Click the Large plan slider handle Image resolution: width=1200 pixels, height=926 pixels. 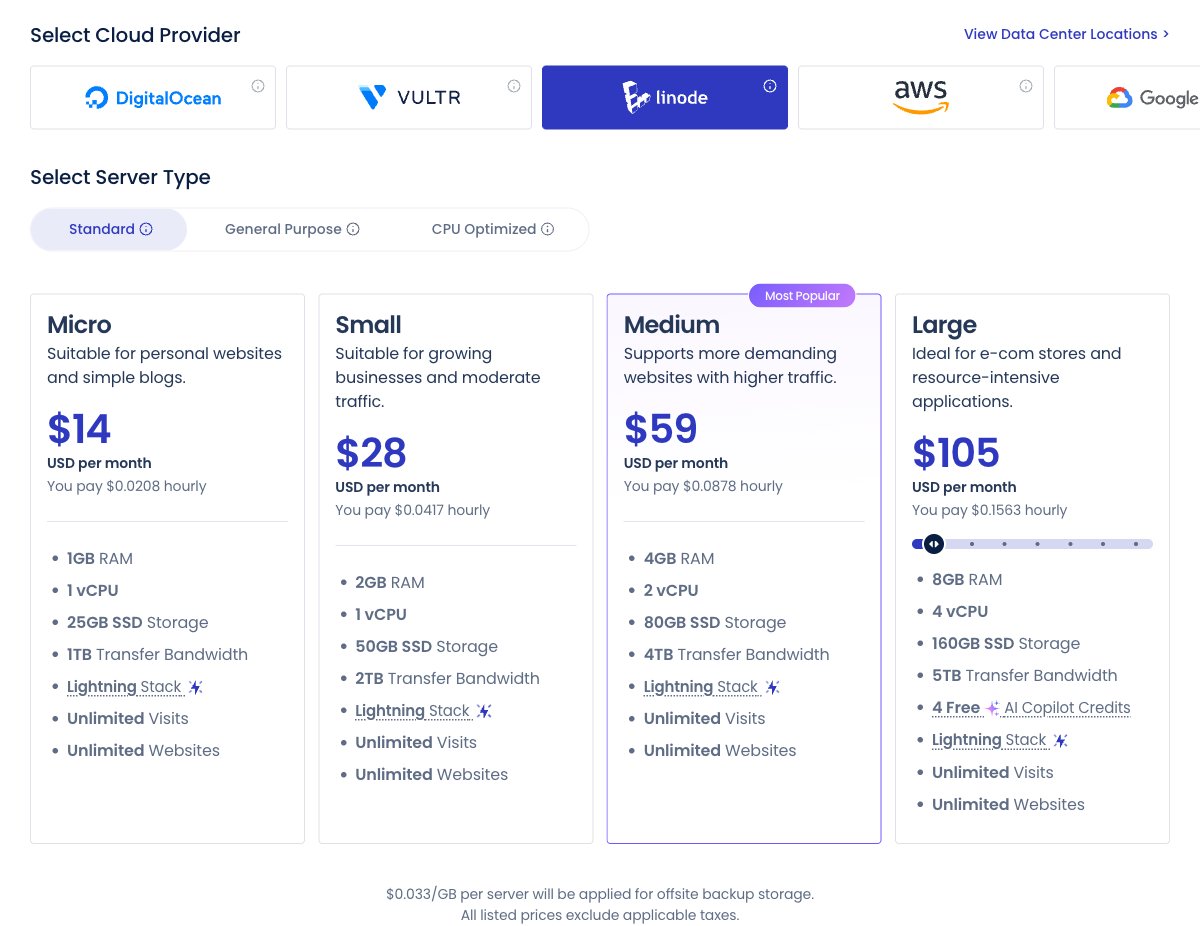click(933, 544)
